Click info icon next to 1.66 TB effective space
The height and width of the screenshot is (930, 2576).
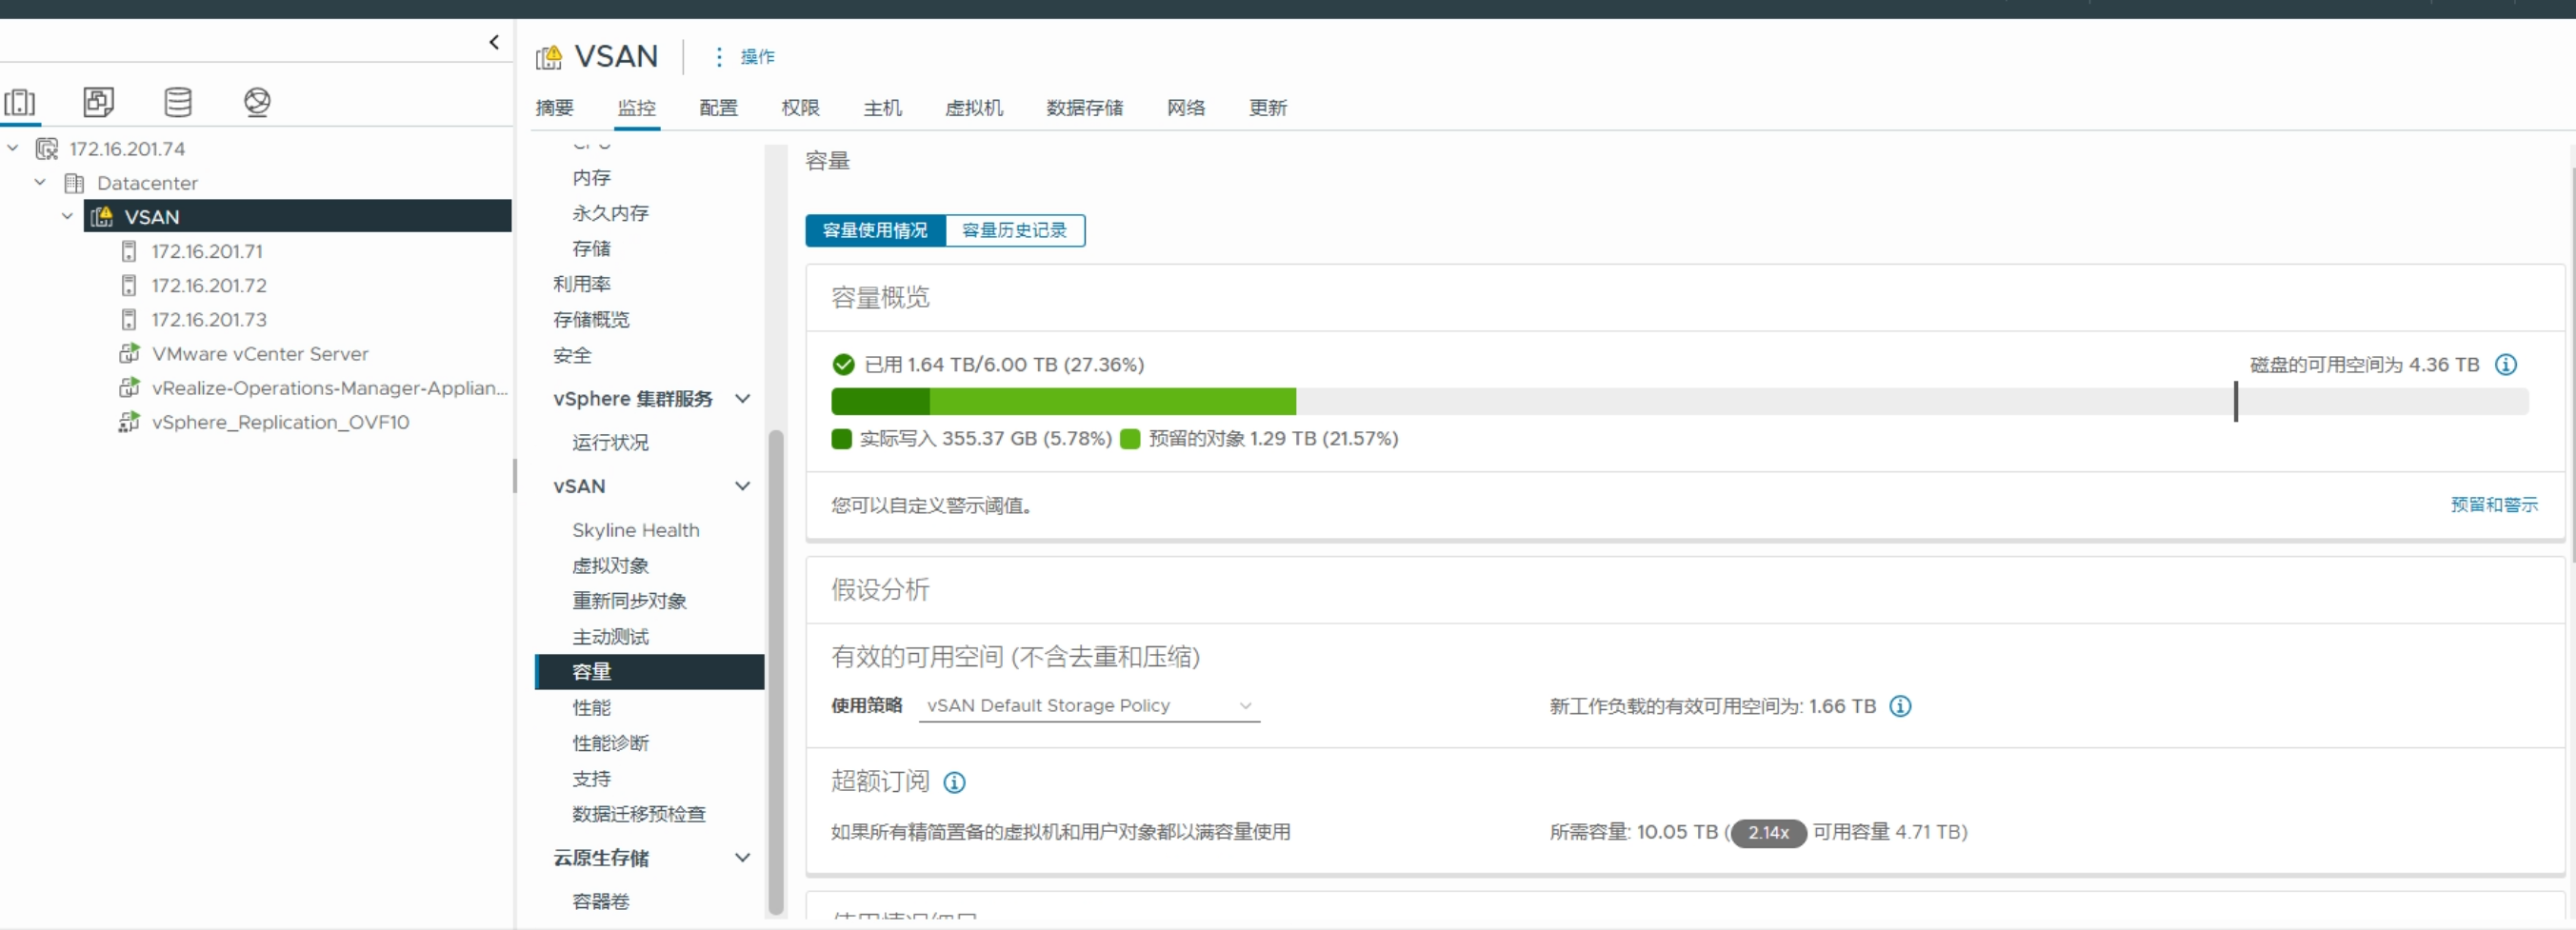pyautogui.click(x=1900, y=706)
